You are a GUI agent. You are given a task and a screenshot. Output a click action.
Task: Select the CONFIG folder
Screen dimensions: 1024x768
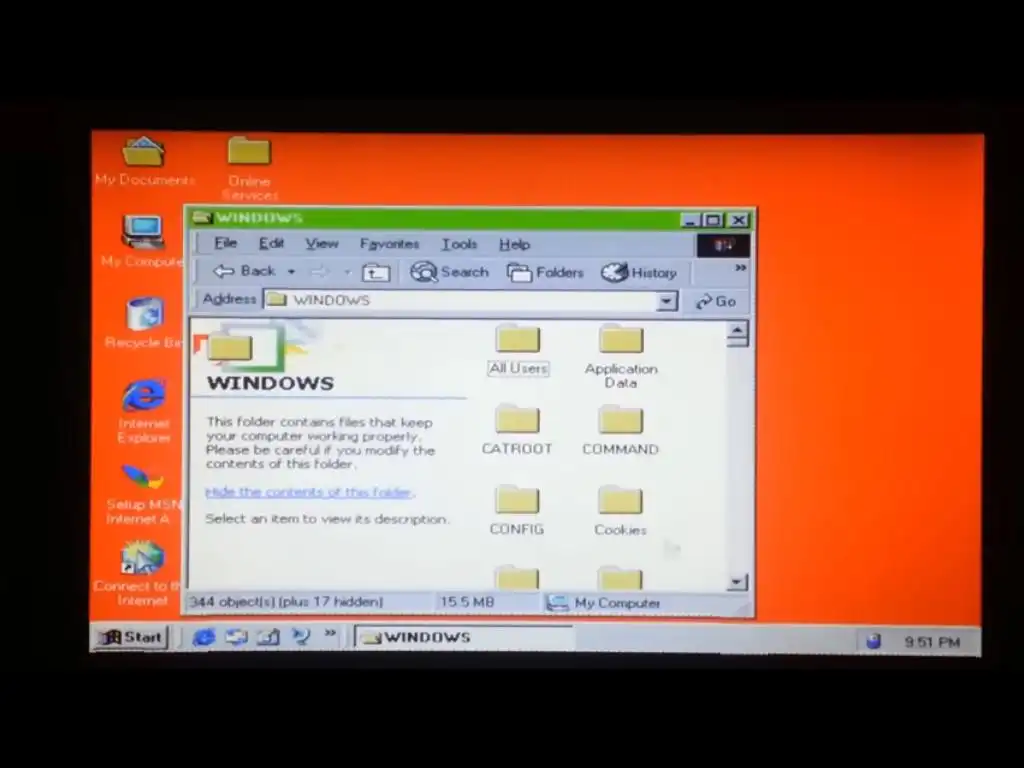pos(517,511)
